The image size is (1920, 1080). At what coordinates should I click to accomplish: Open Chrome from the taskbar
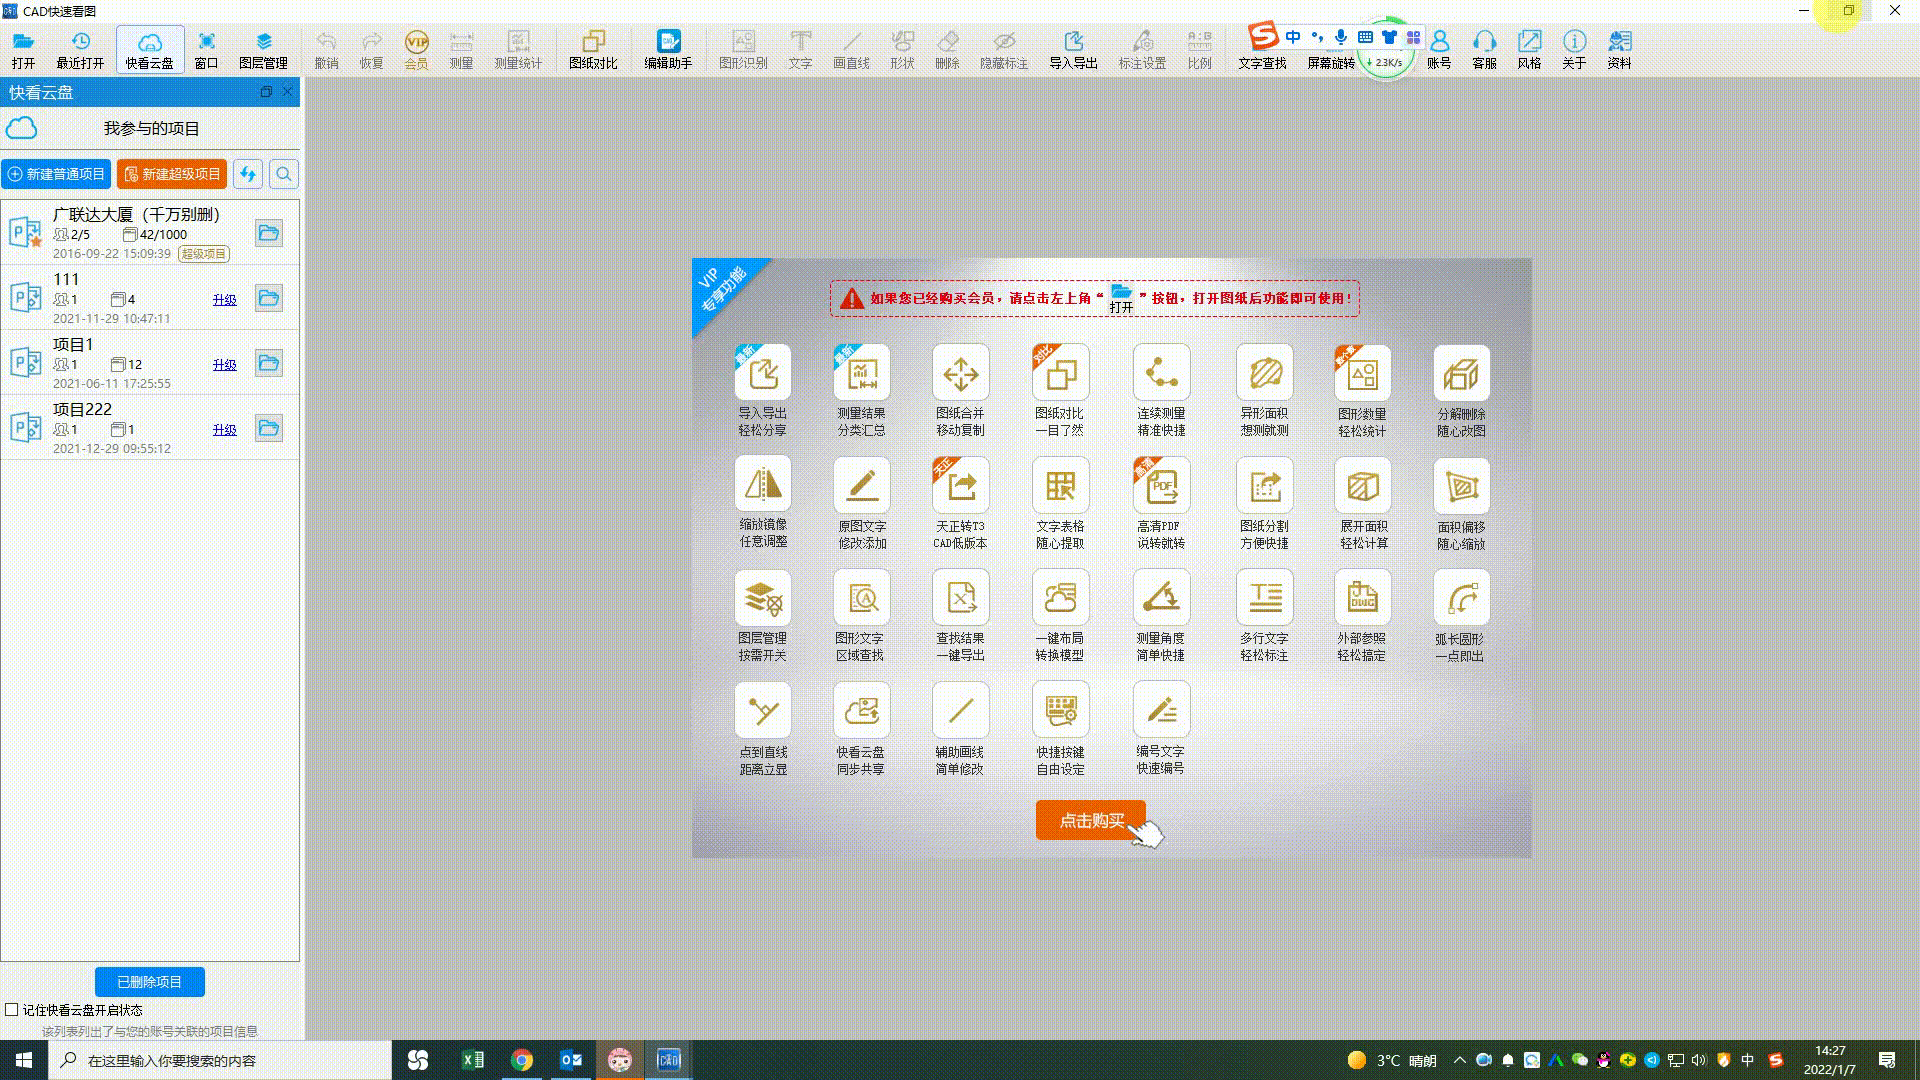522,1060
